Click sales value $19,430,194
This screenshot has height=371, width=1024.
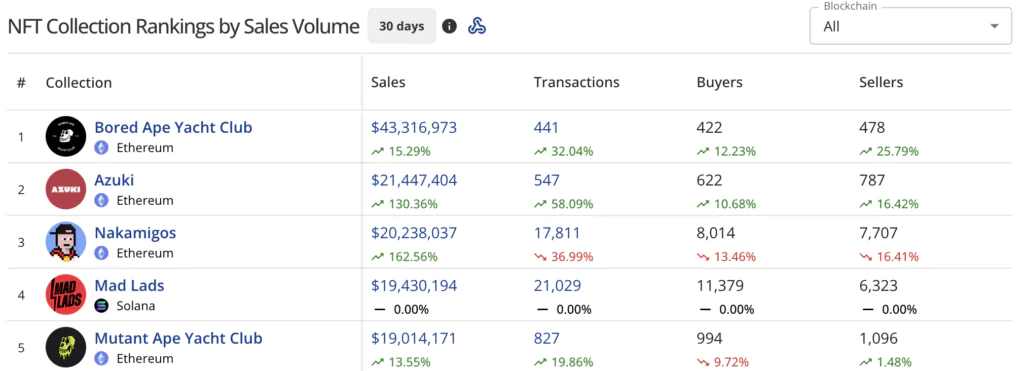414,285
